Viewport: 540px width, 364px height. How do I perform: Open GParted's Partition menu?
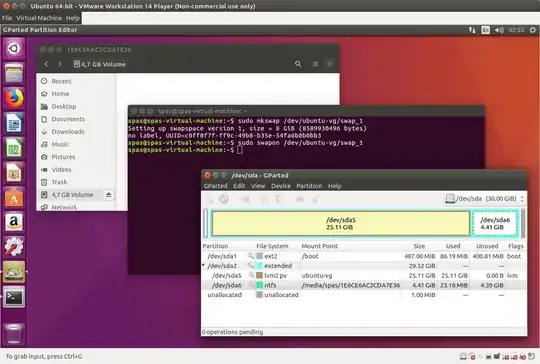(309, 186)
